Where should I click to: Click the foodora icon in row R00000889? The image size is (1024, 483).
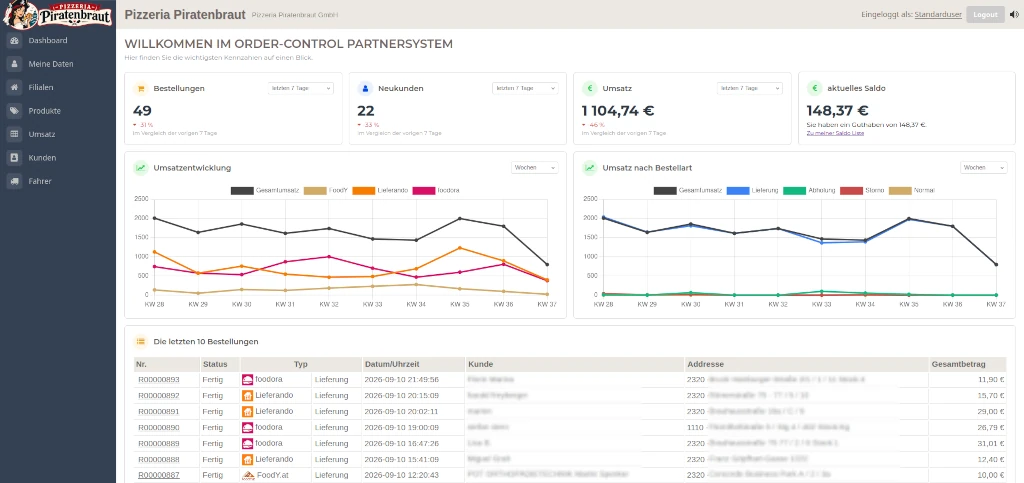248,443
